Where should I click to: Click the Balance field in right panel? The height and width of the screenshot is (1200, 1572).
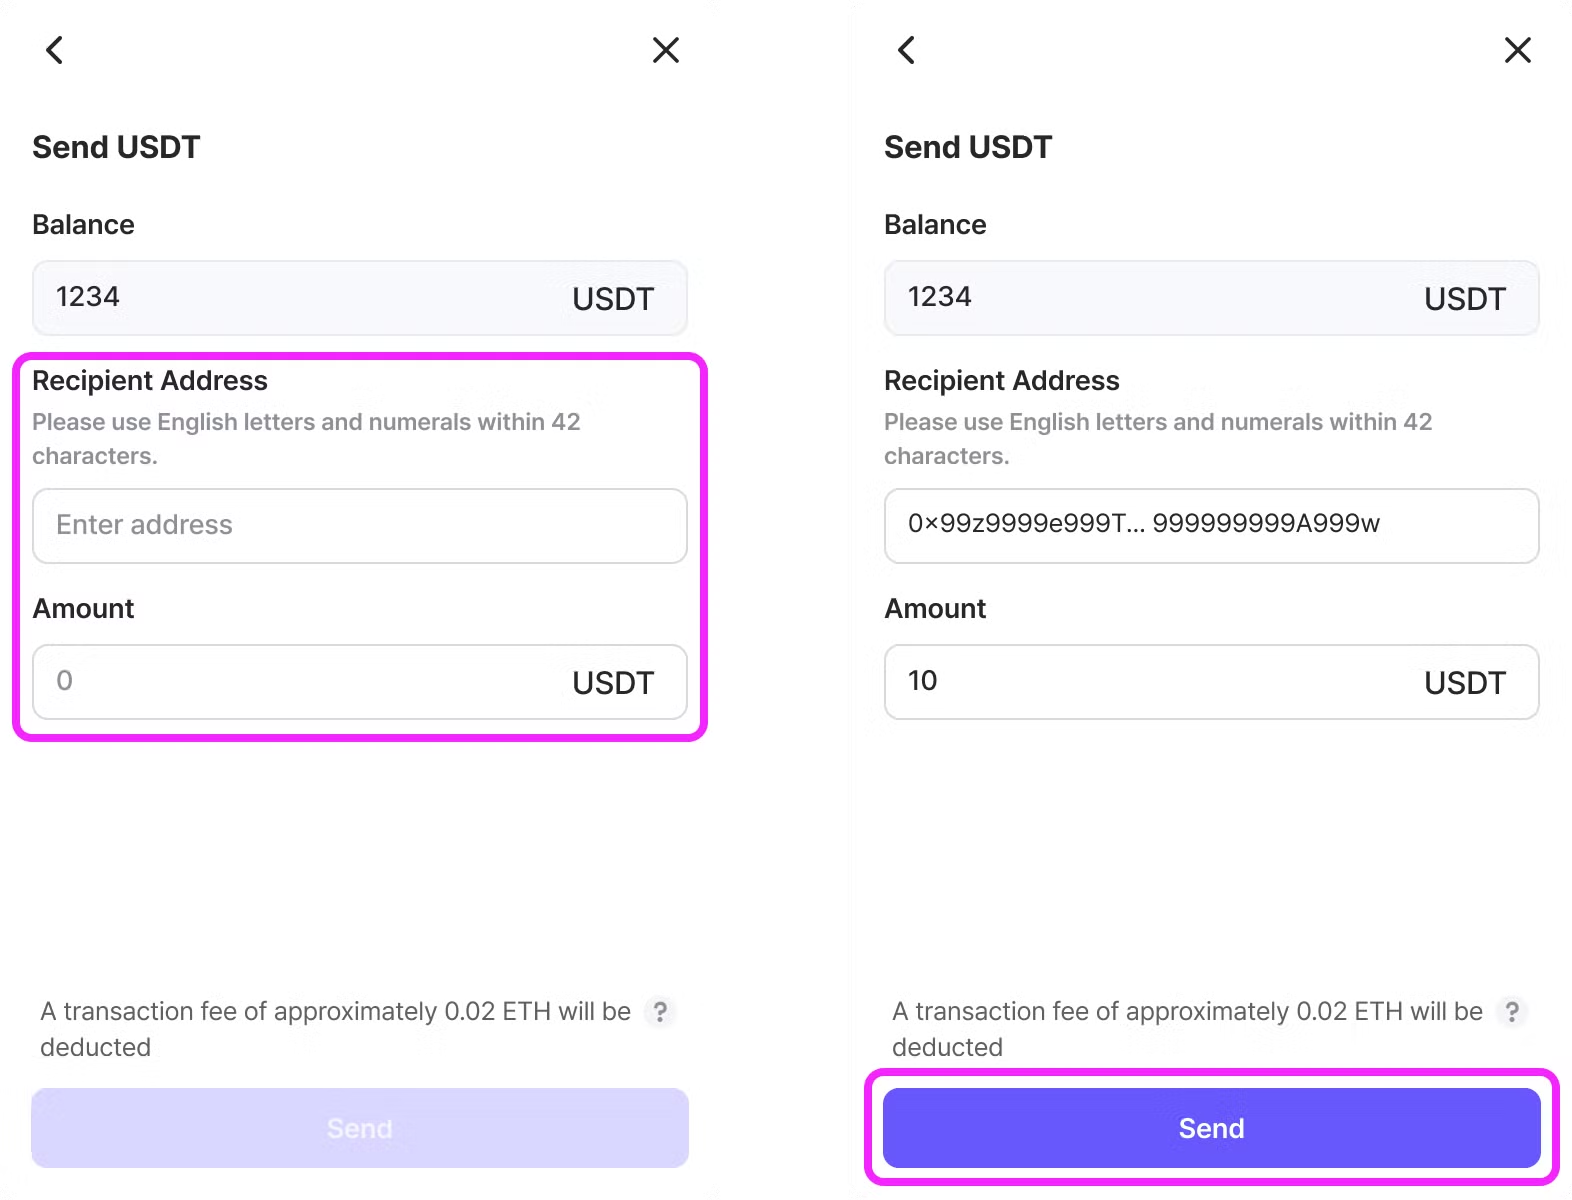[1150, 298]
